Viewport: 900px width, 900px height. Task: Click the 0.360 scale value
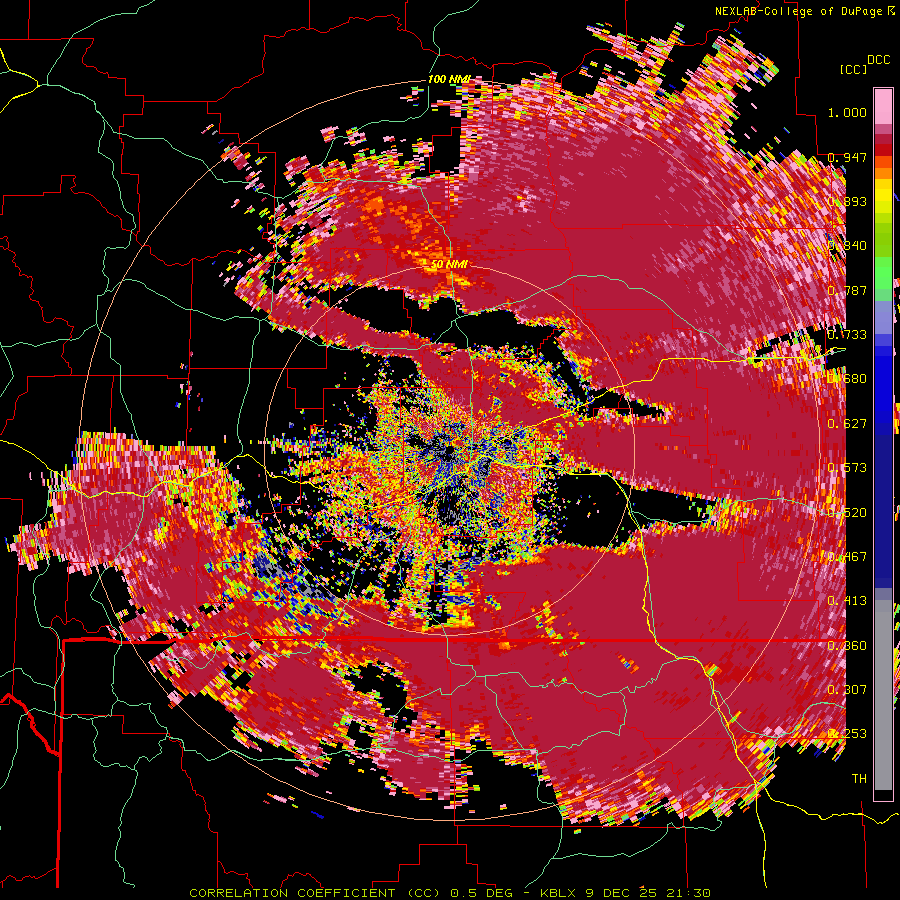847,646
